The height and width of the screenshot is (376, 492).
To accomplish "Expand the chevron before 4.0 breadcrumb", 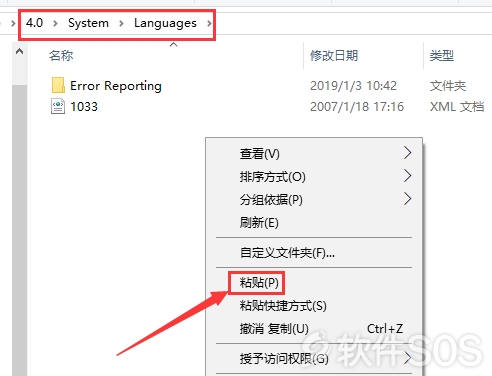I will 13,23.
